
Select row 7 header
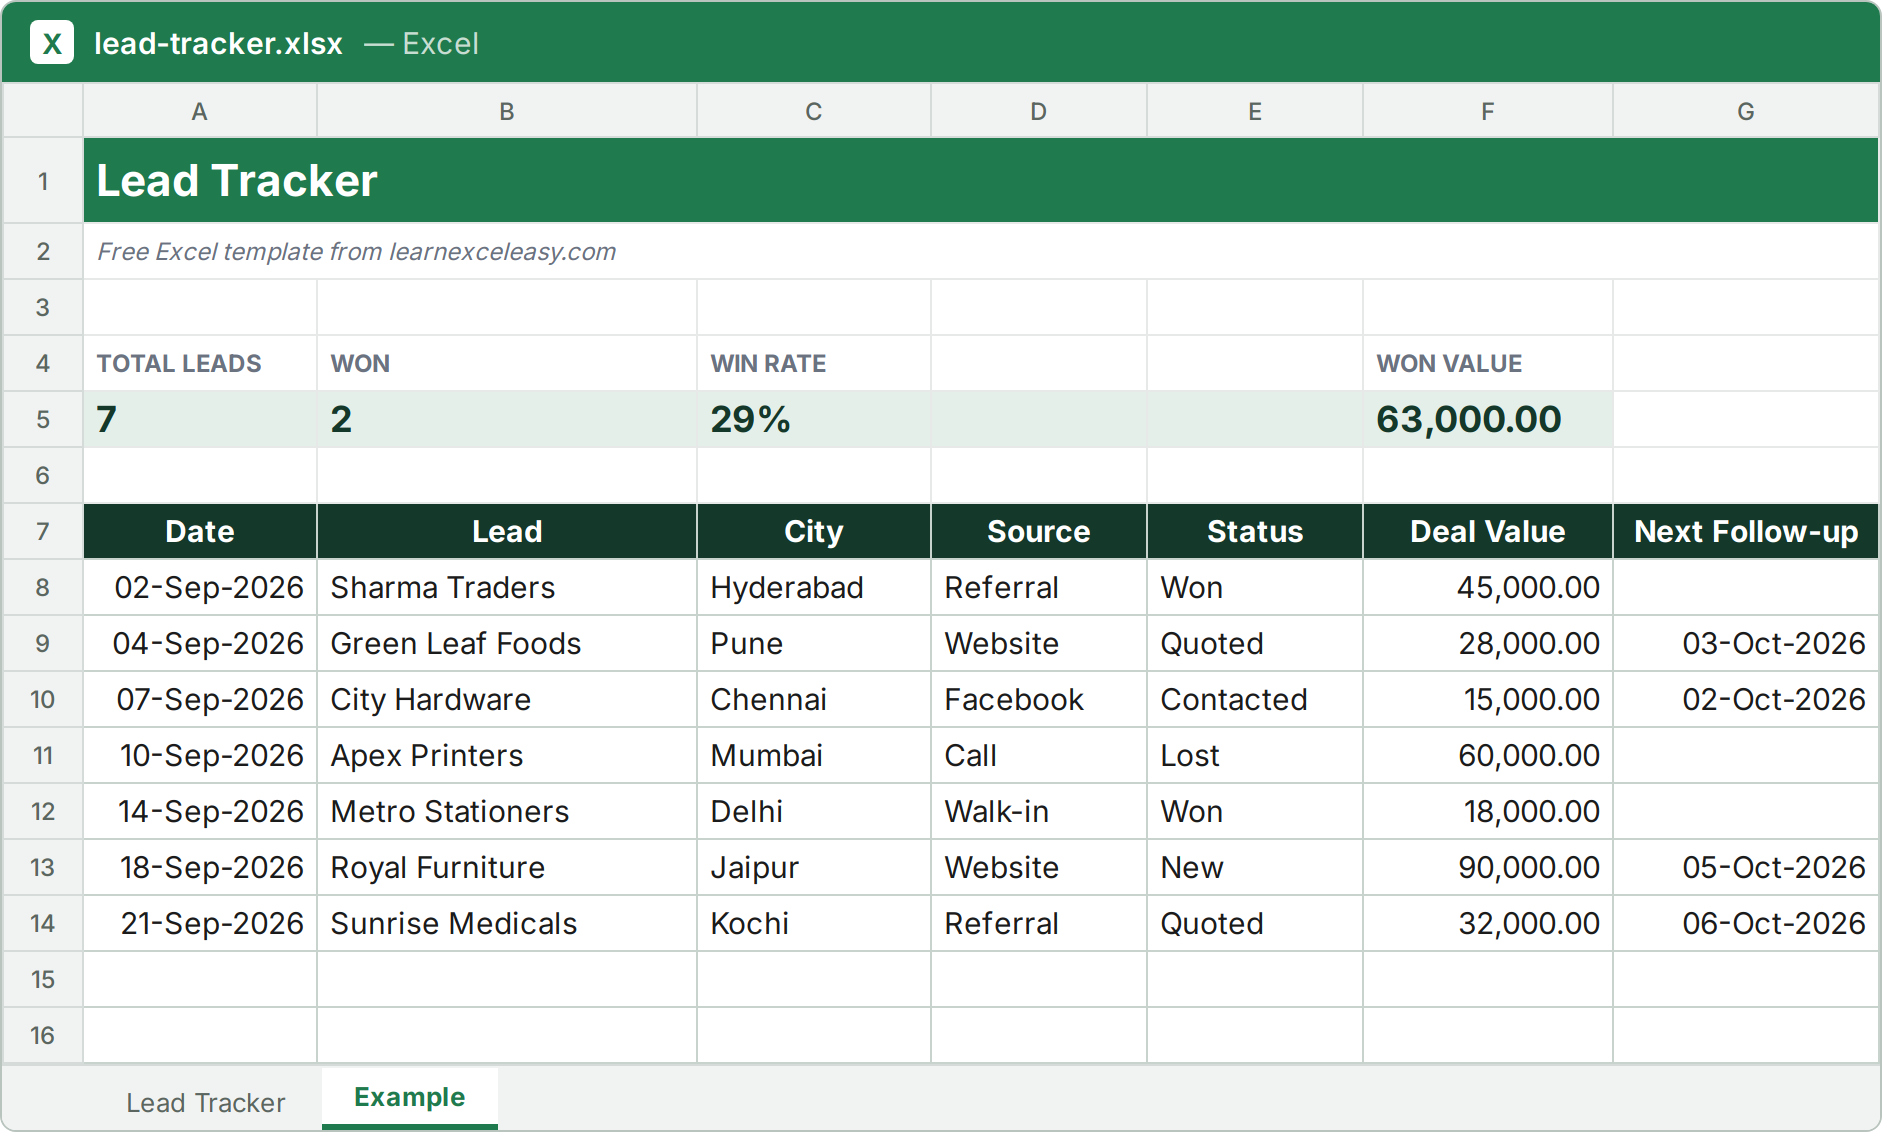[x=43, y=531]
